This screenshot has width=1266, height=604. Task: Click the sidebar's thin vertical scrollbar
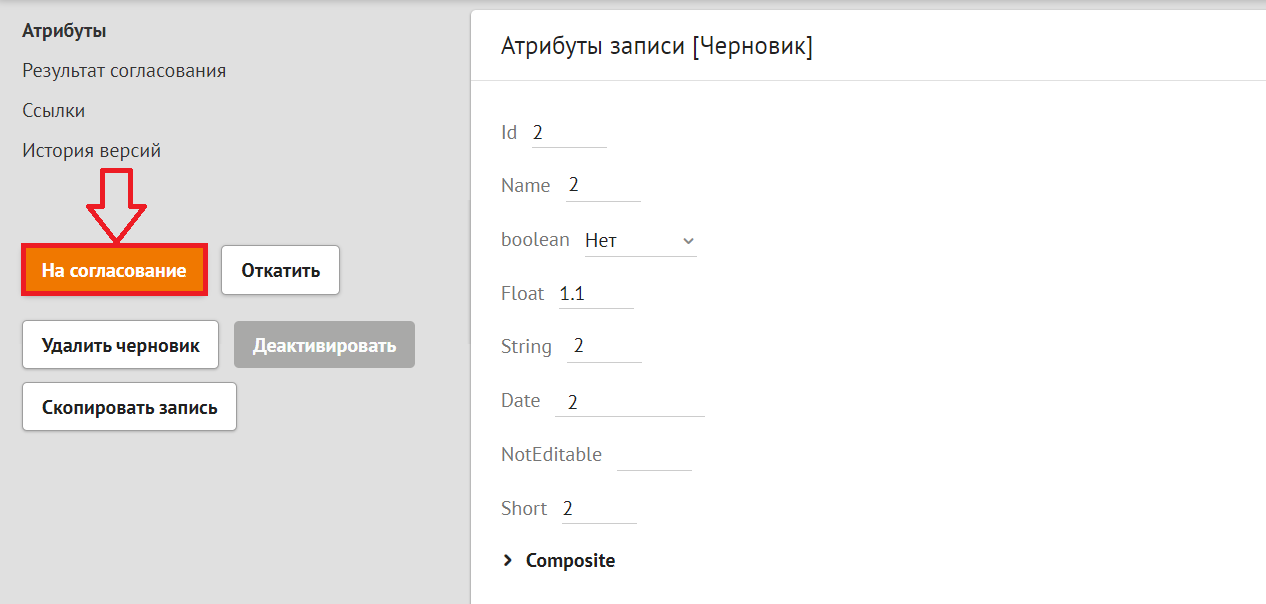(x=469, y=270)
